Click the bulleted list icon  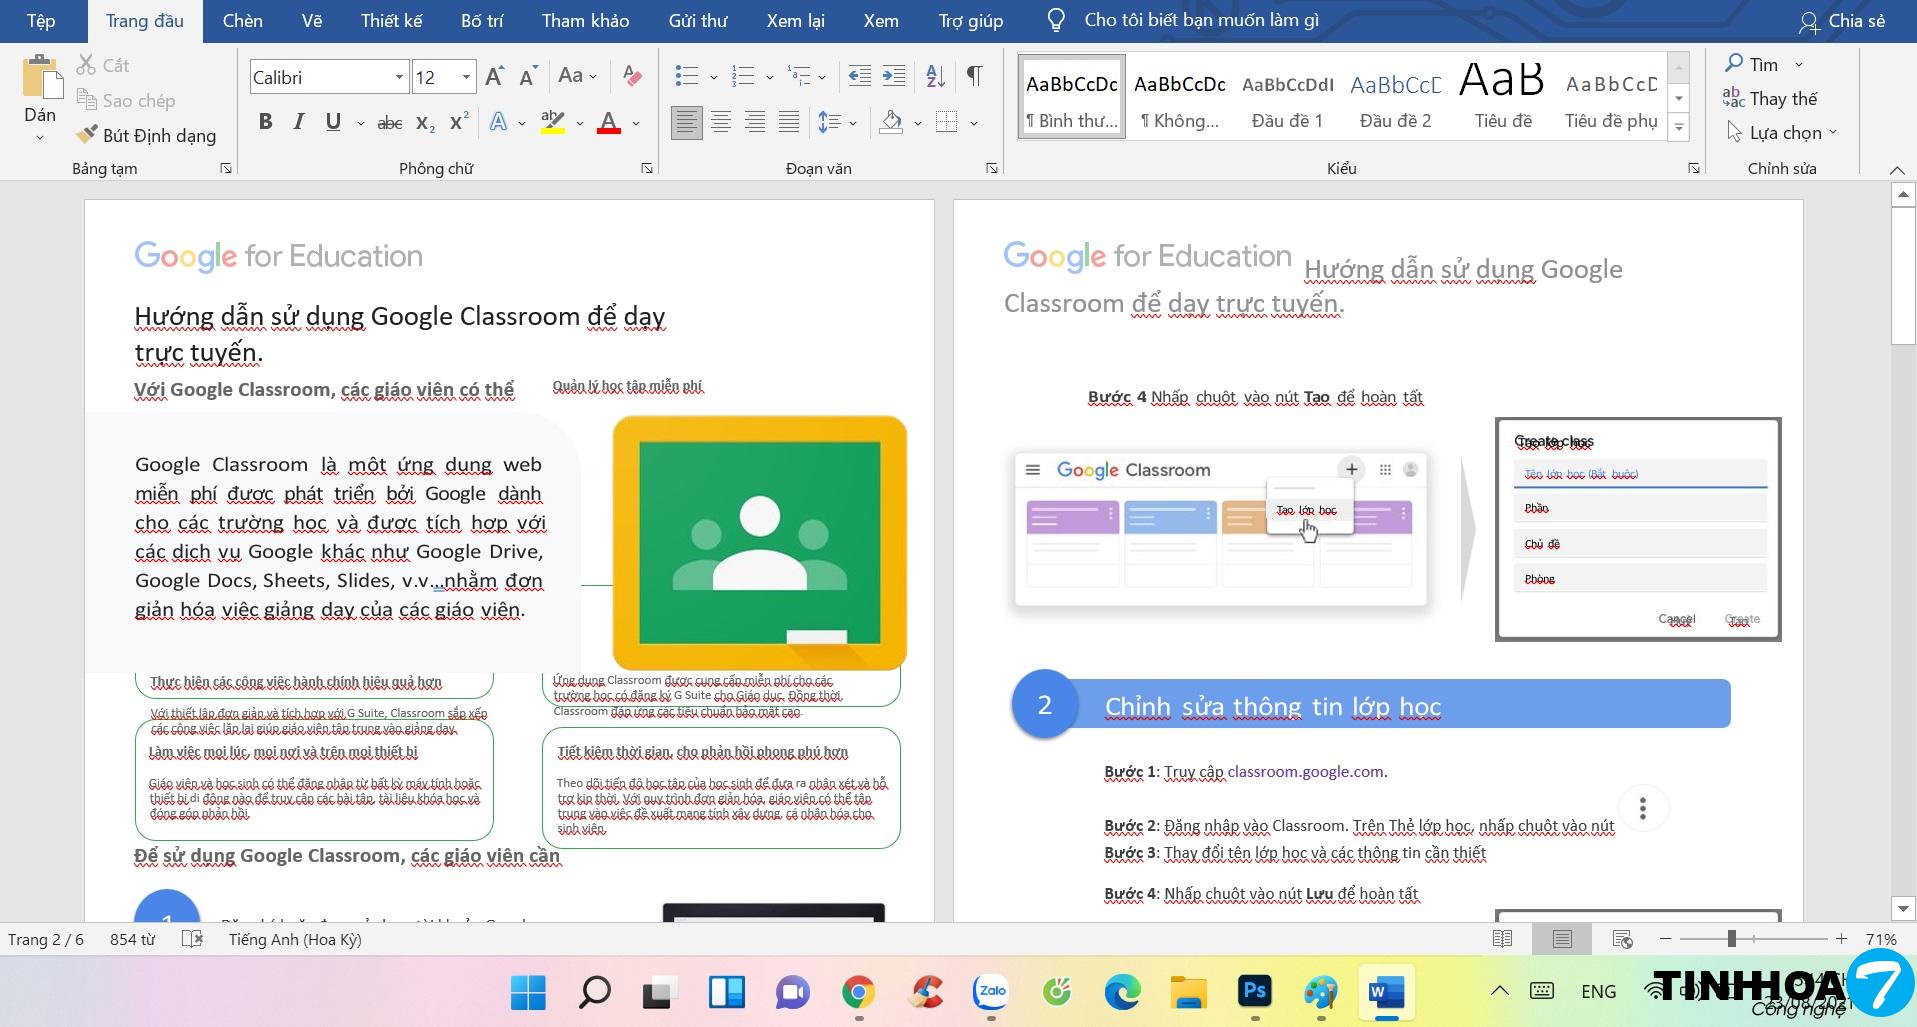[686, 76]
